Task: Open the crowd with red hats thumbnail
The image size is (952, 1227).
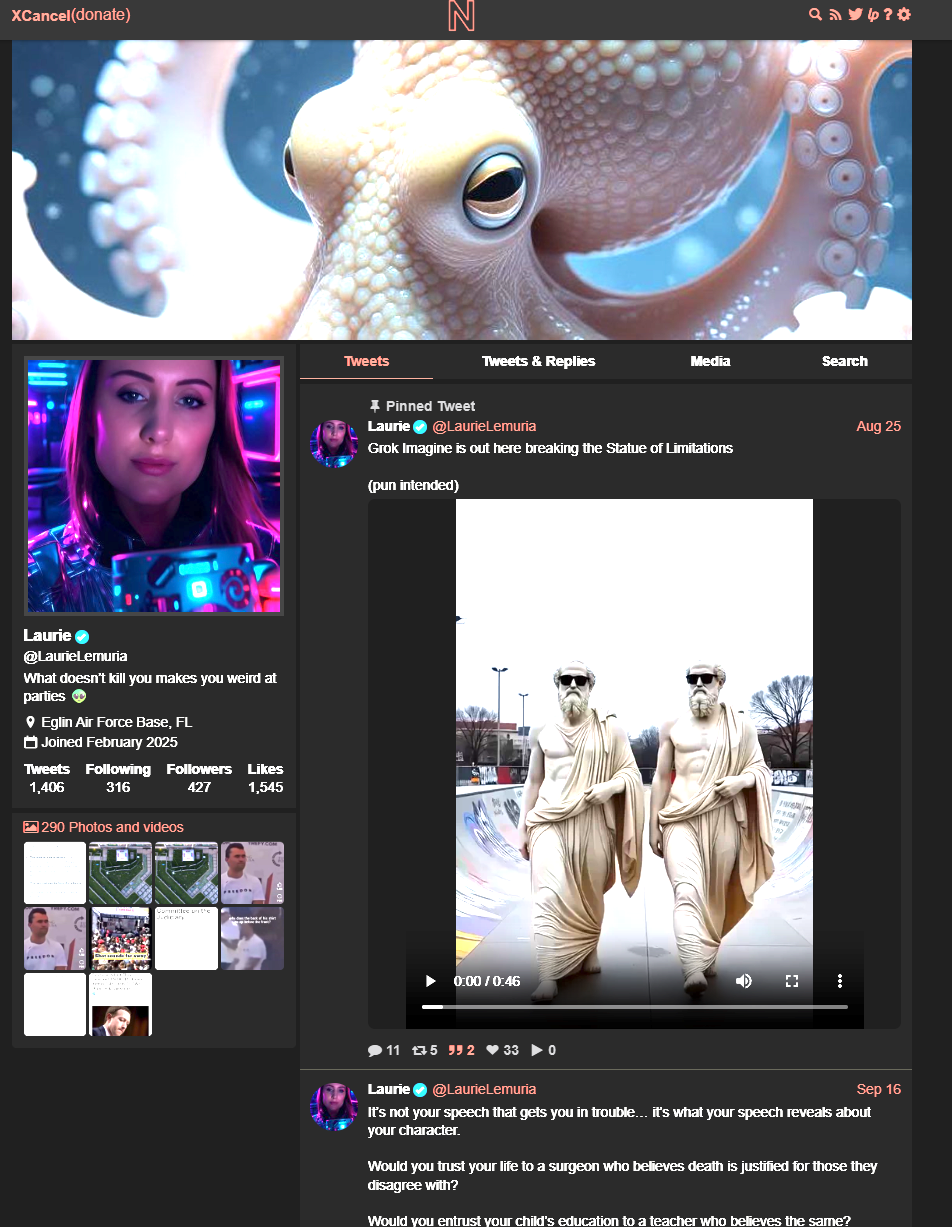Action: point(120,938)
